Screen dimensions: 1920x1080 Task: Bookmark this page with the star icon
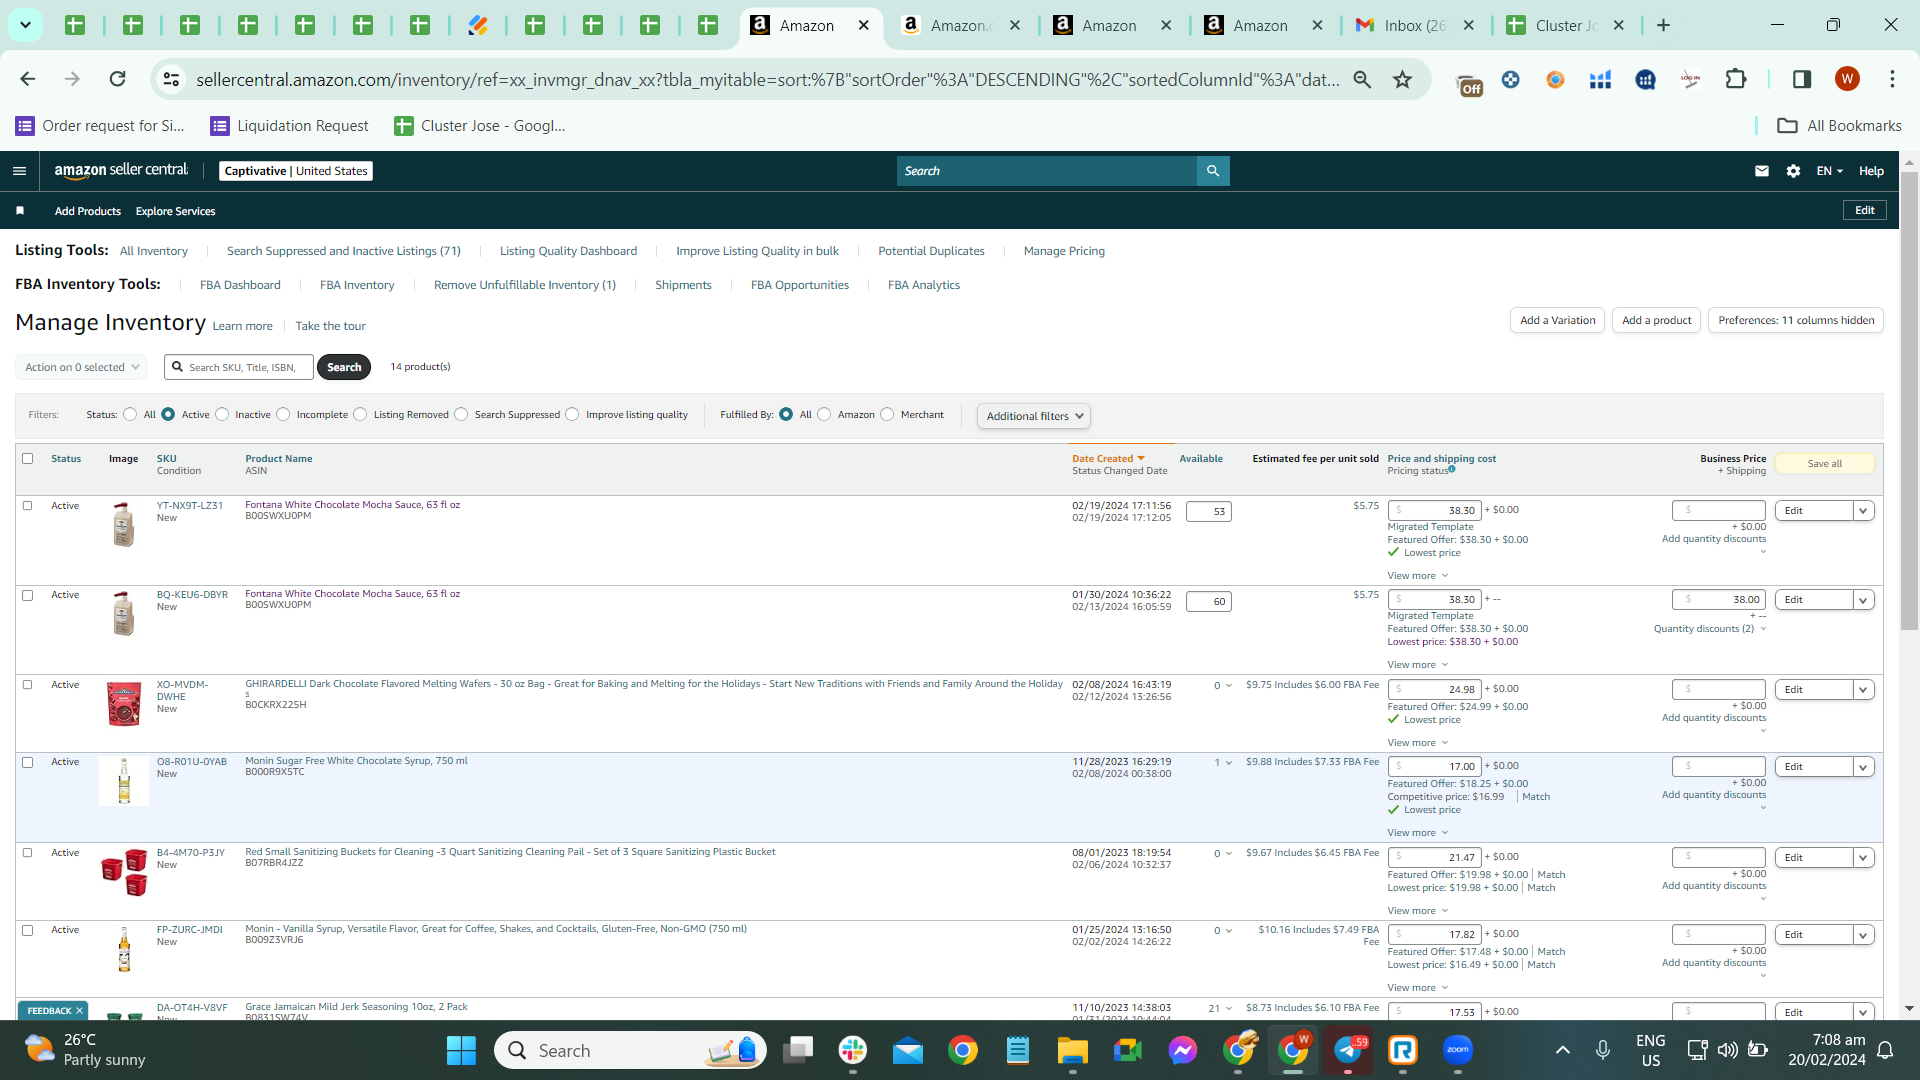tap(1403, 79)
